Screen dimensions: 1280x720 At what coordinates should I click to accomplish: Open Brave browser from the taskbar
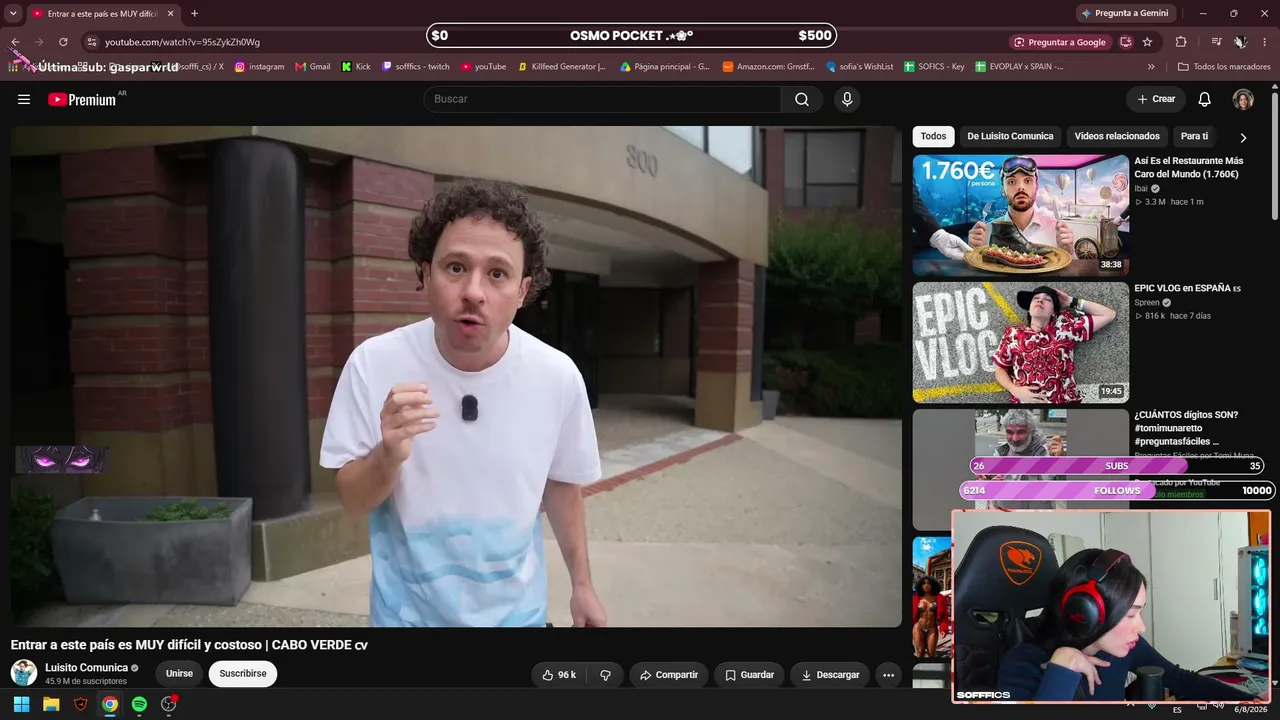(81, 704)
